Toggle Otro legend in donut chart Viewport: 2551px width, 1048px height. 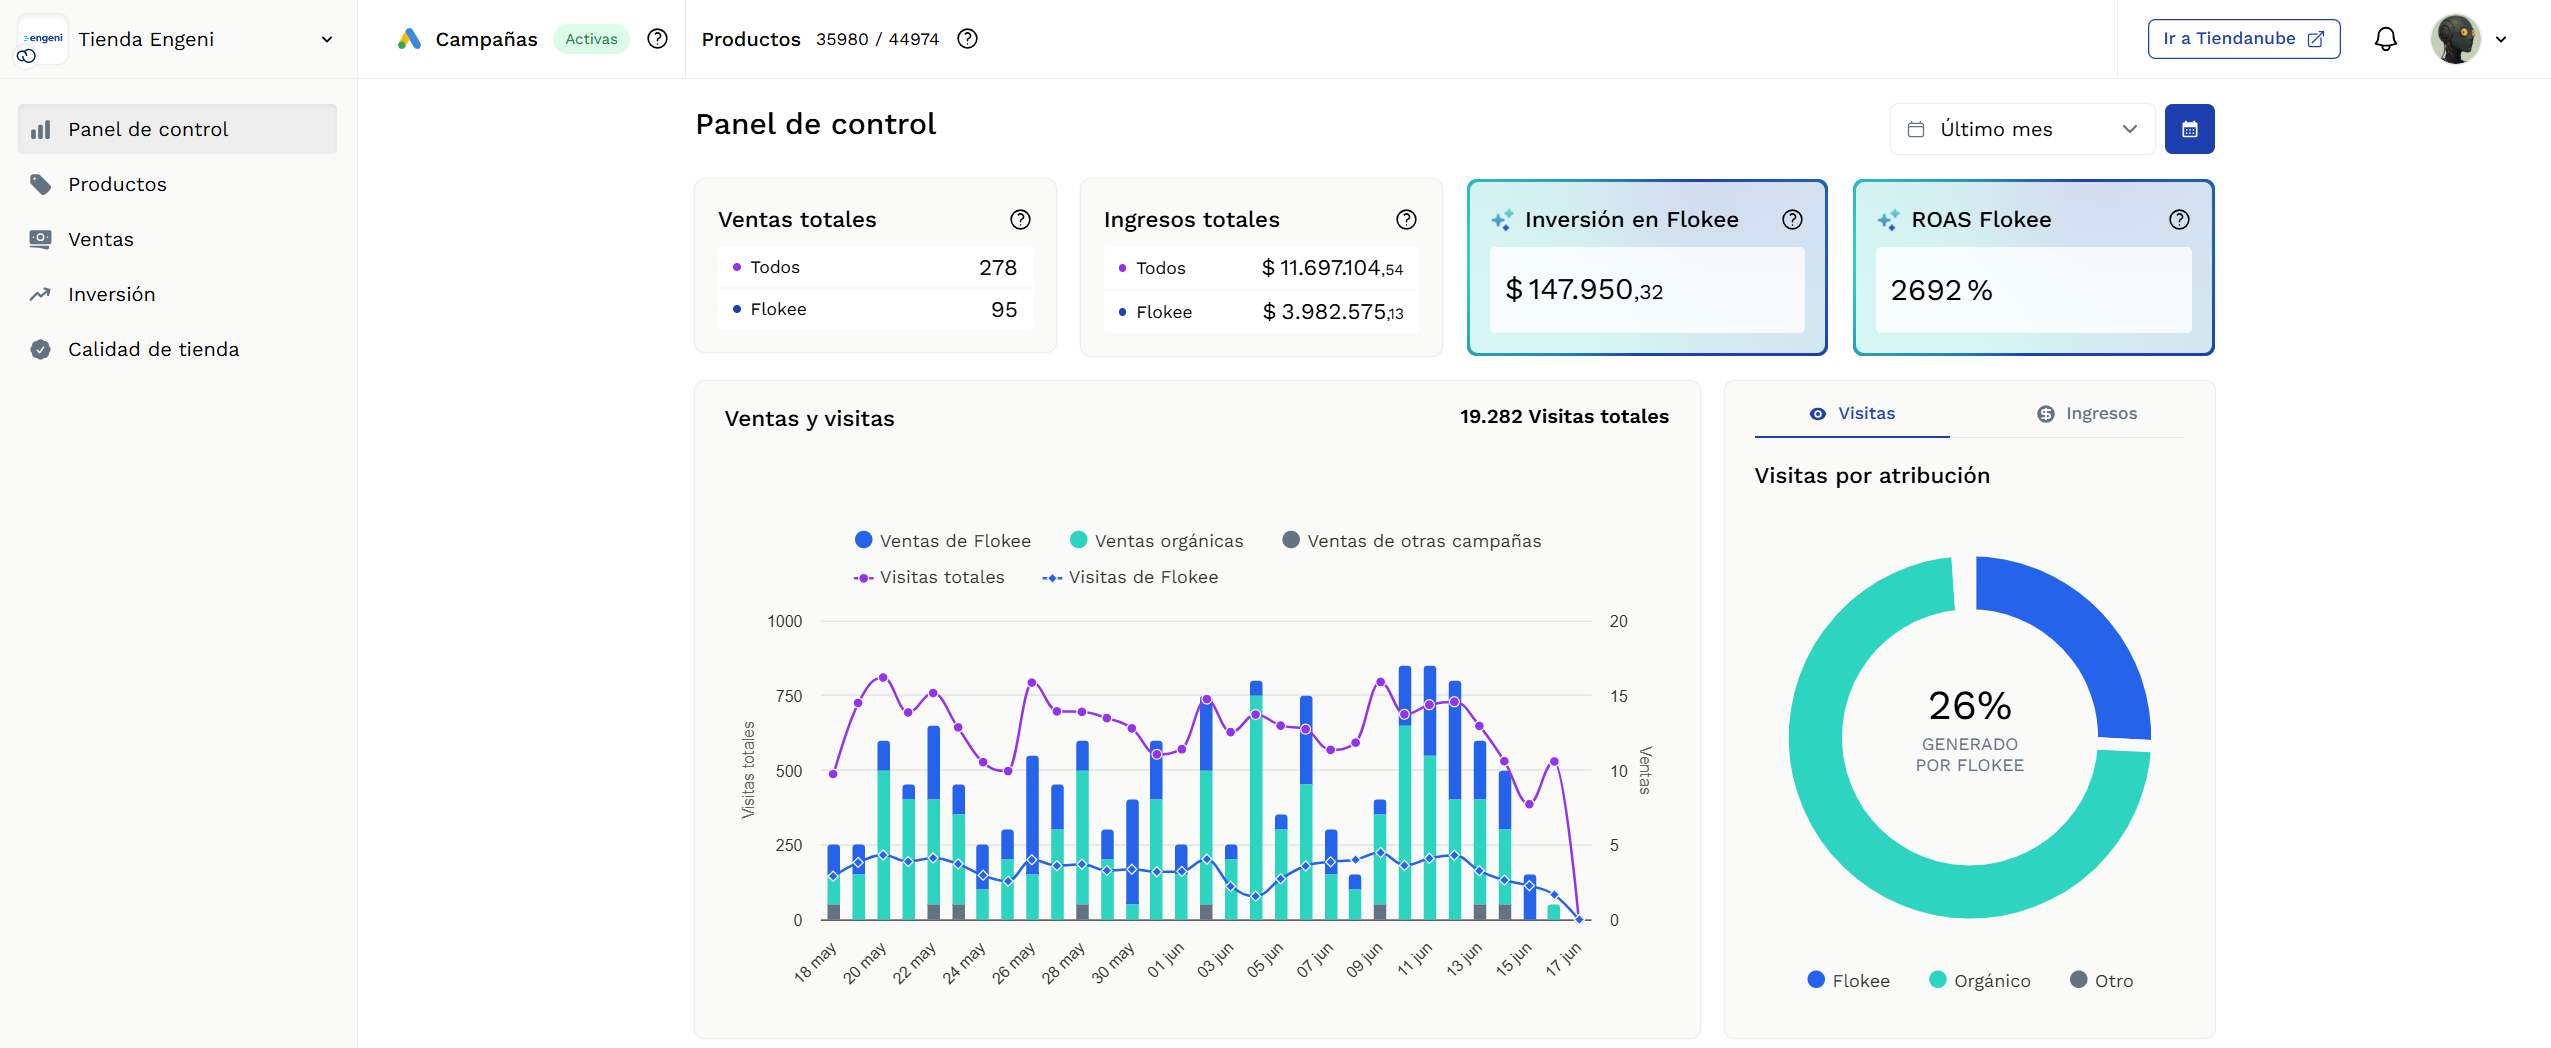click(2101, 981)
